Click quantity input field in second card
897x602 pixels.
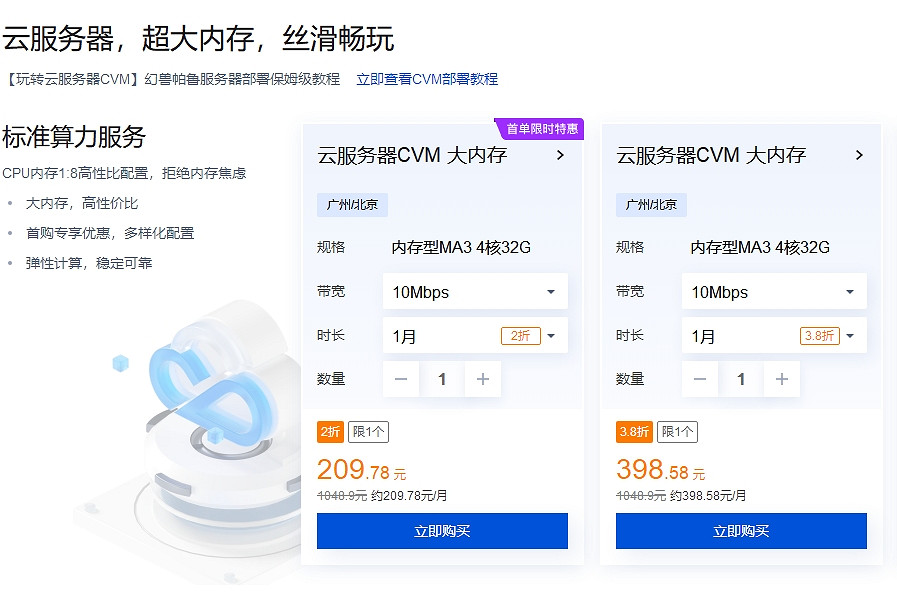point(741,379)
